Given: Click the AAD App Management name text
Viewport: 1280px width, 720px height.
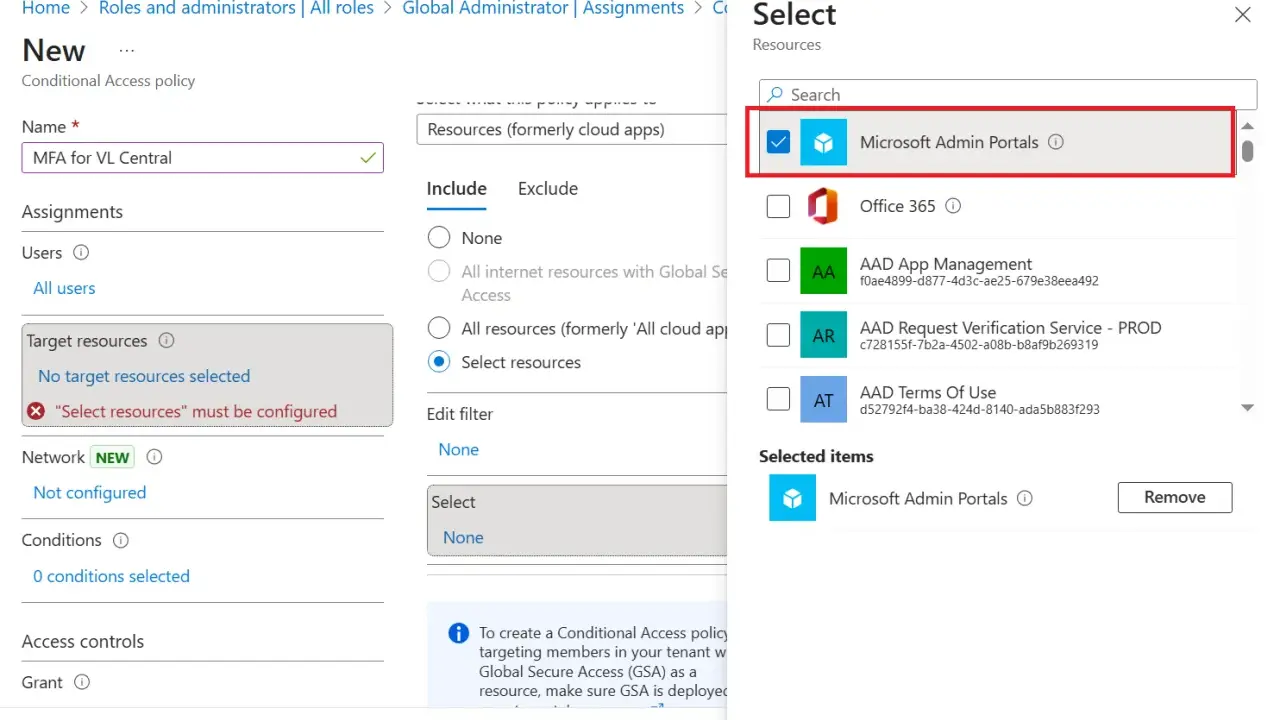Looking at the screenshot, I should point(946,264).
